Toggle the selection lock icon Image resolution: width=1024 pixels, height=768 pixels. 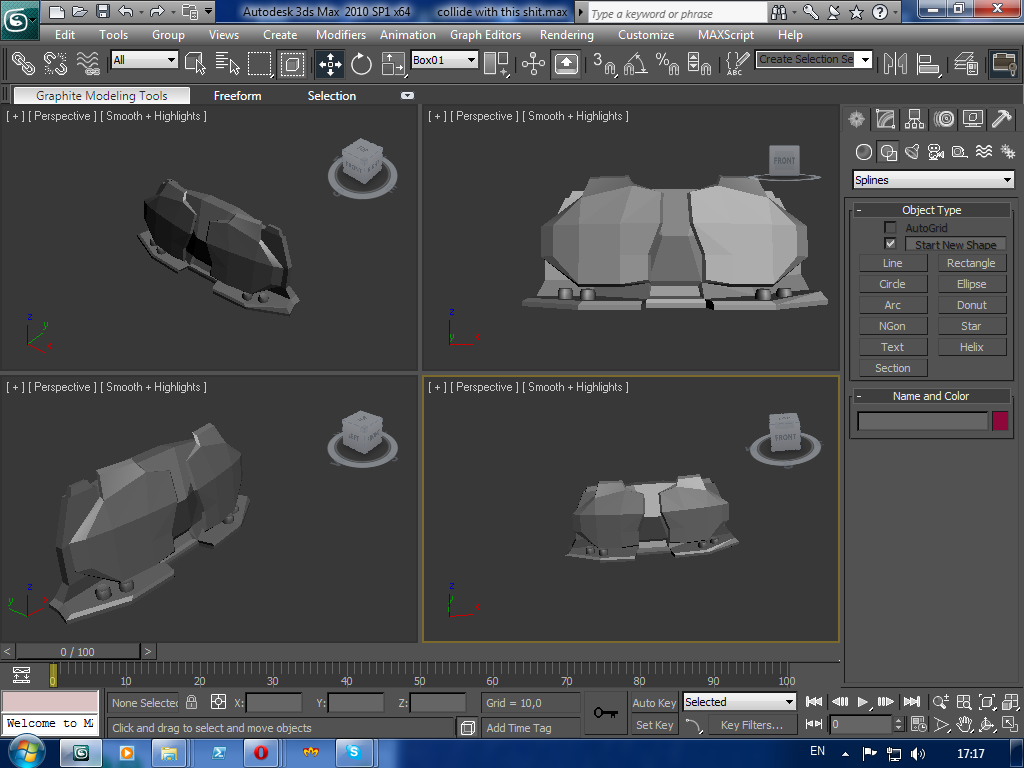point(192,702)
